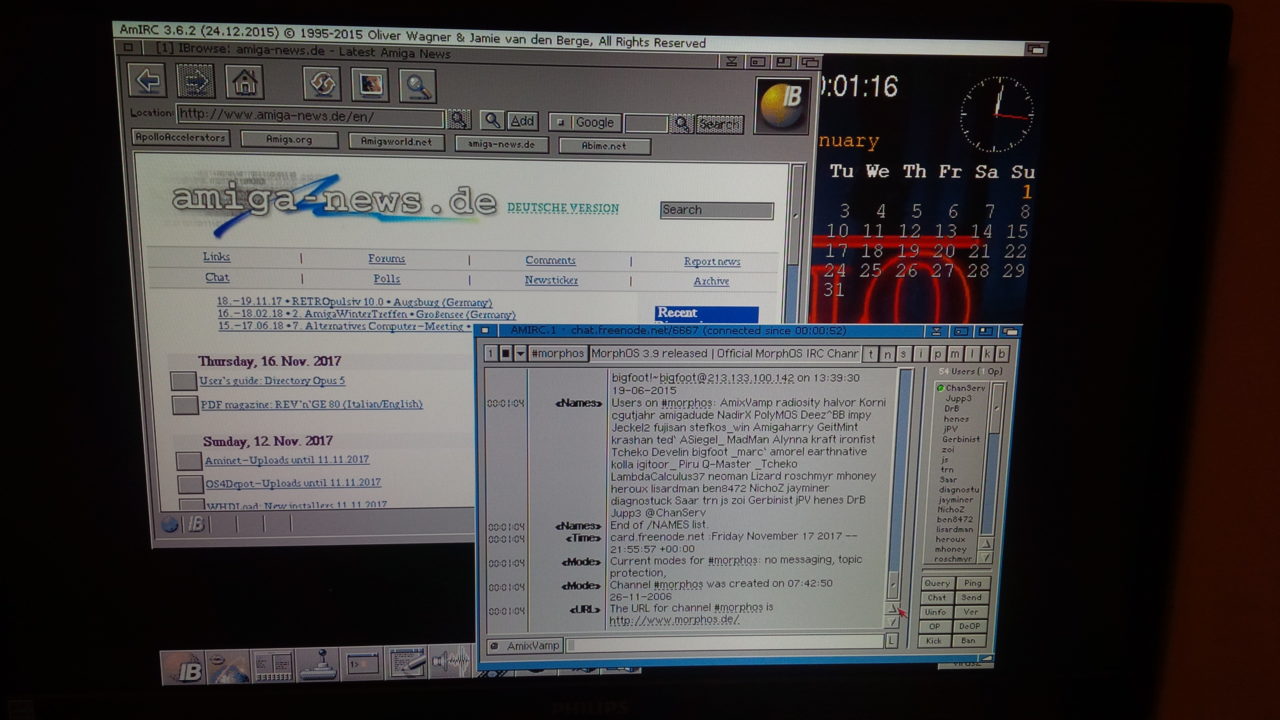
Task: Click the Location URL input field
Action: click(x=311, y=115)
